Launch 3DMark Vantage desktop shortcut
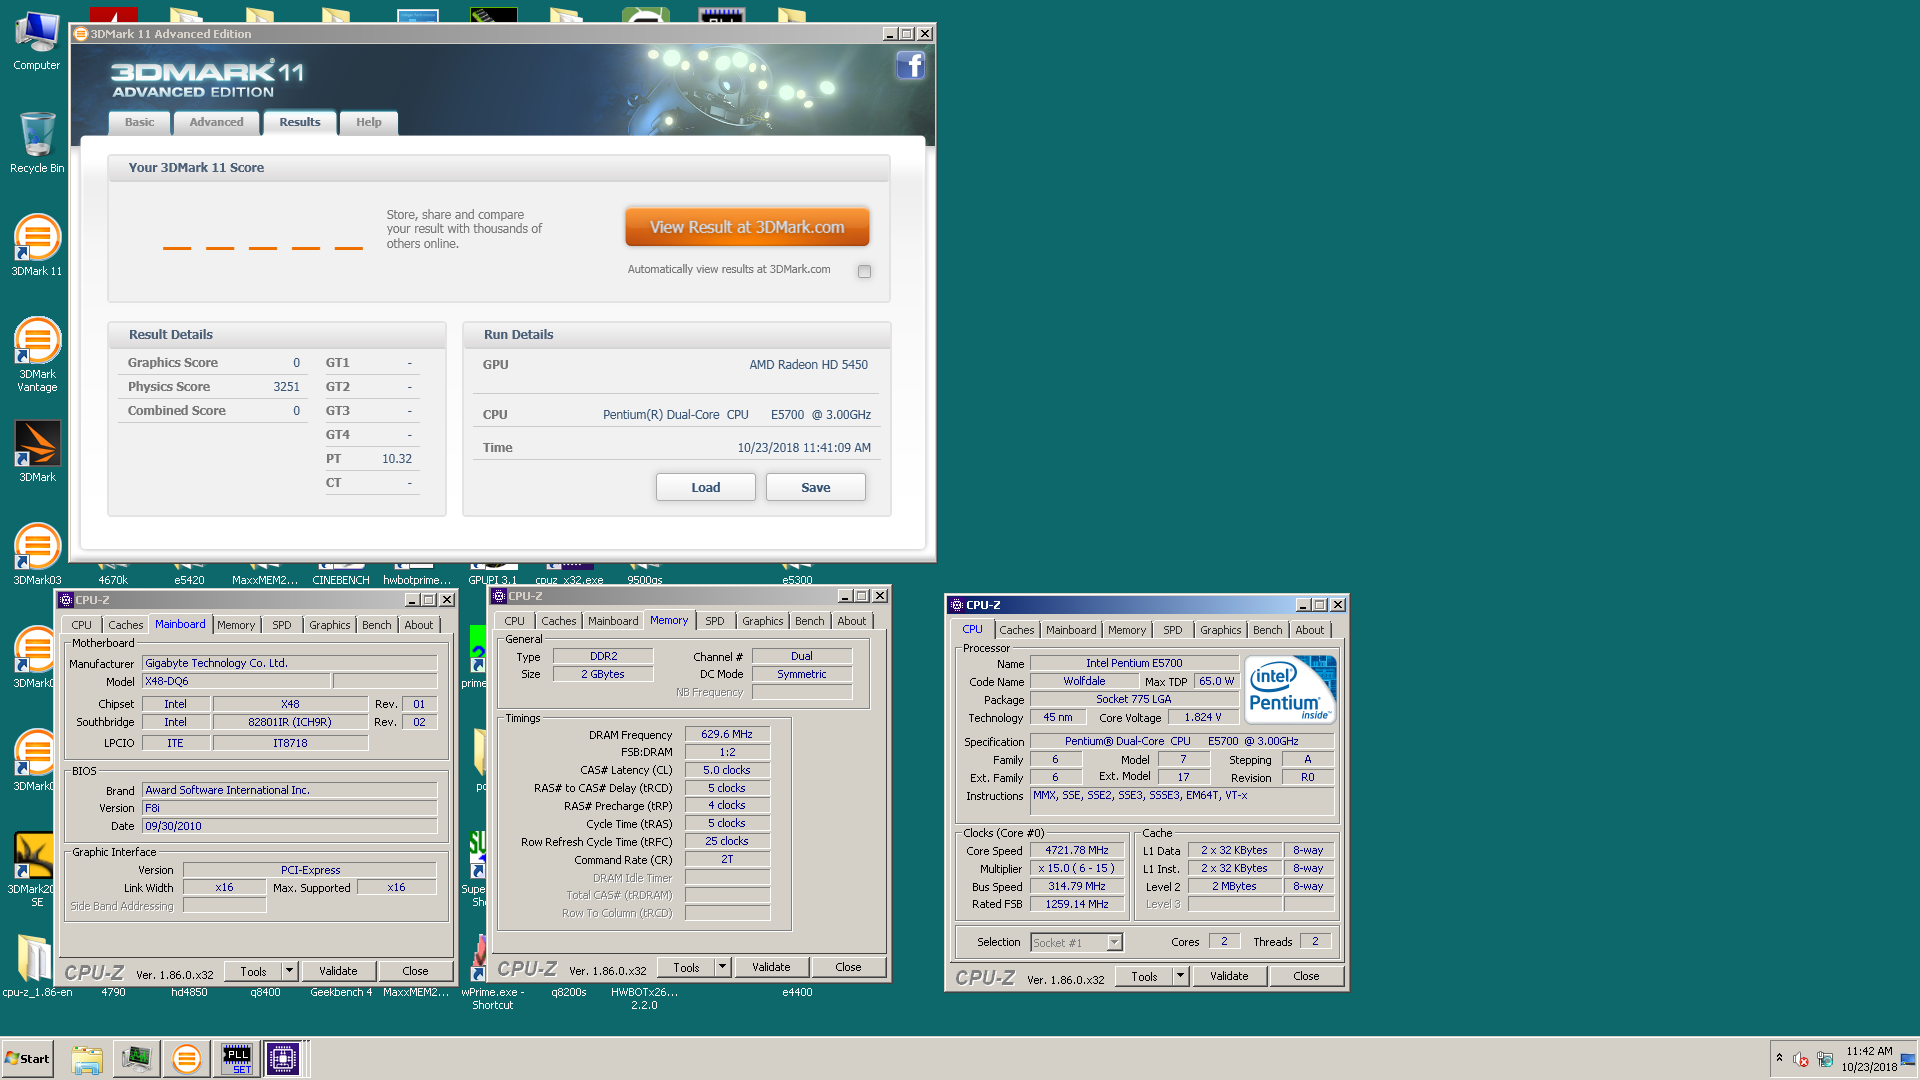The width and height of the screenshot is (1920, 1080). tap(37, 354)
